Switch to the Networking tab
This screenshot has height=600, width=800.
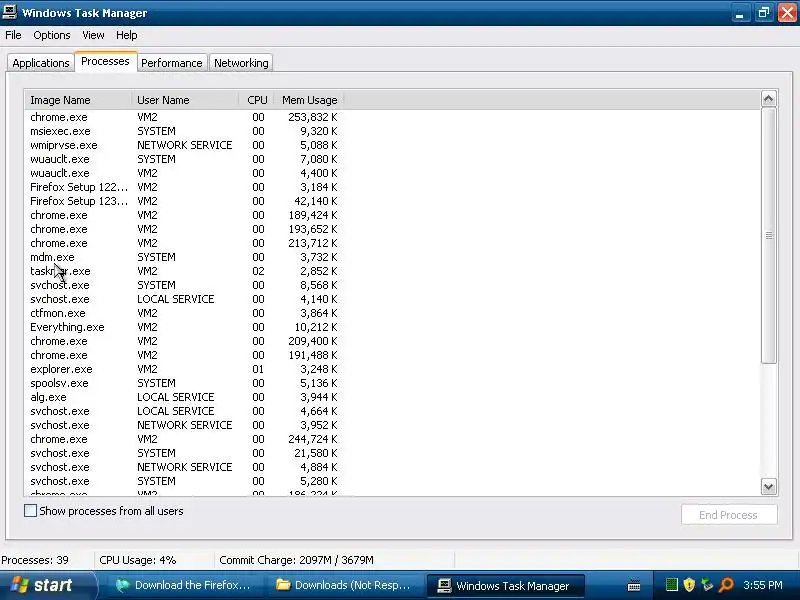[241, 63]
